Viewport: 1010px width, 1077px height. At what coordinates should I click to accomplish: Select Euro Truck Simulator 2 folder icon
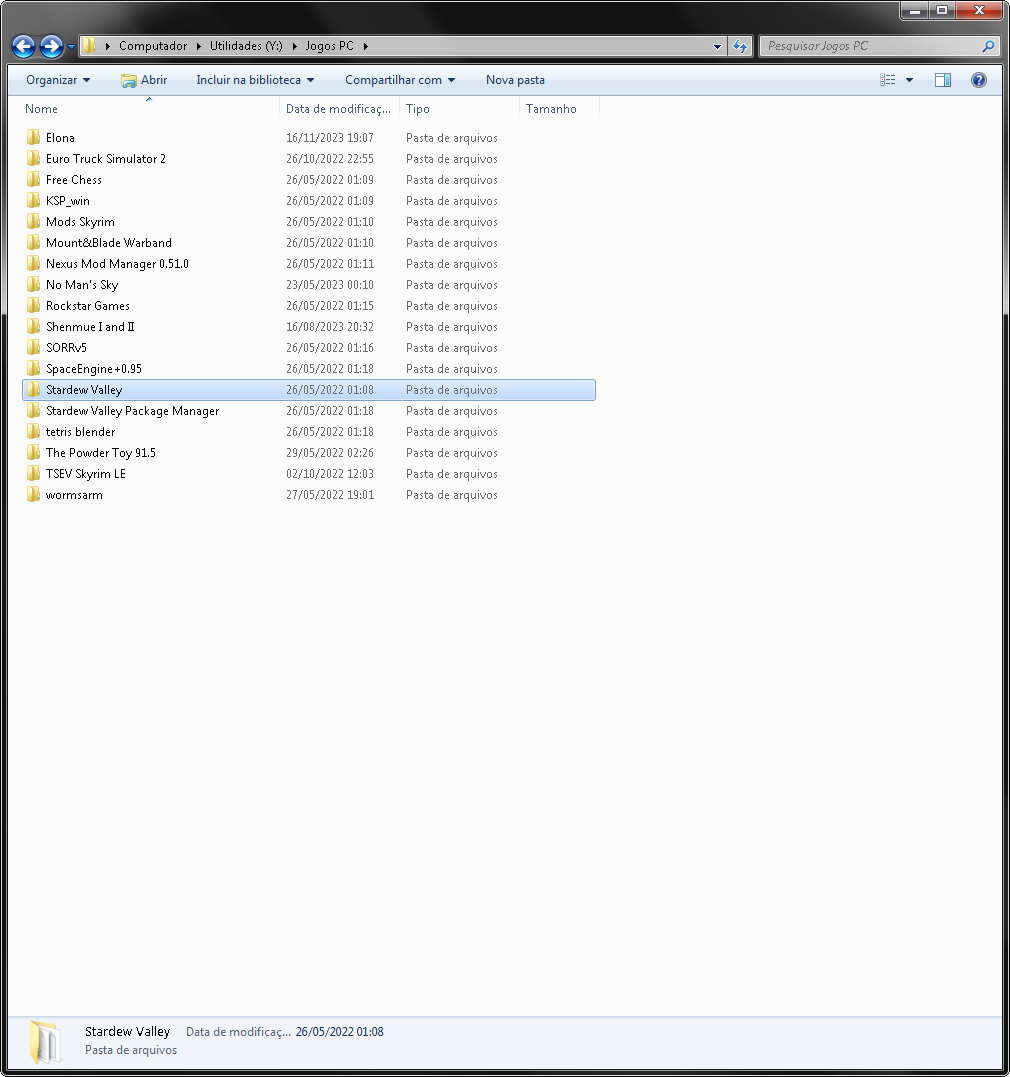point(33,159)
